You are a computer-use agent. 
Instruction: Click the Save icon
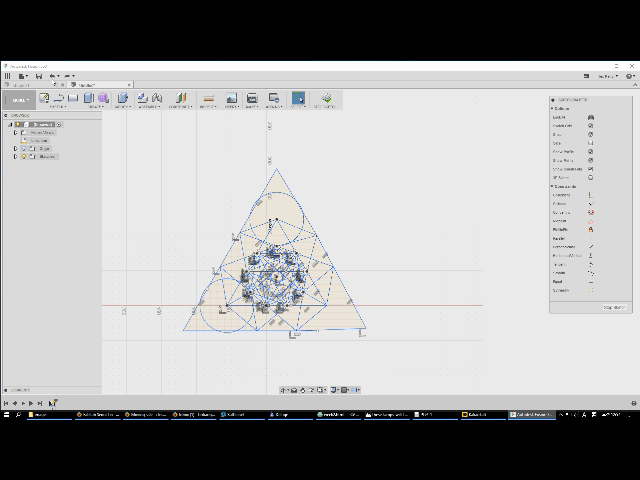tap(39, 76)
